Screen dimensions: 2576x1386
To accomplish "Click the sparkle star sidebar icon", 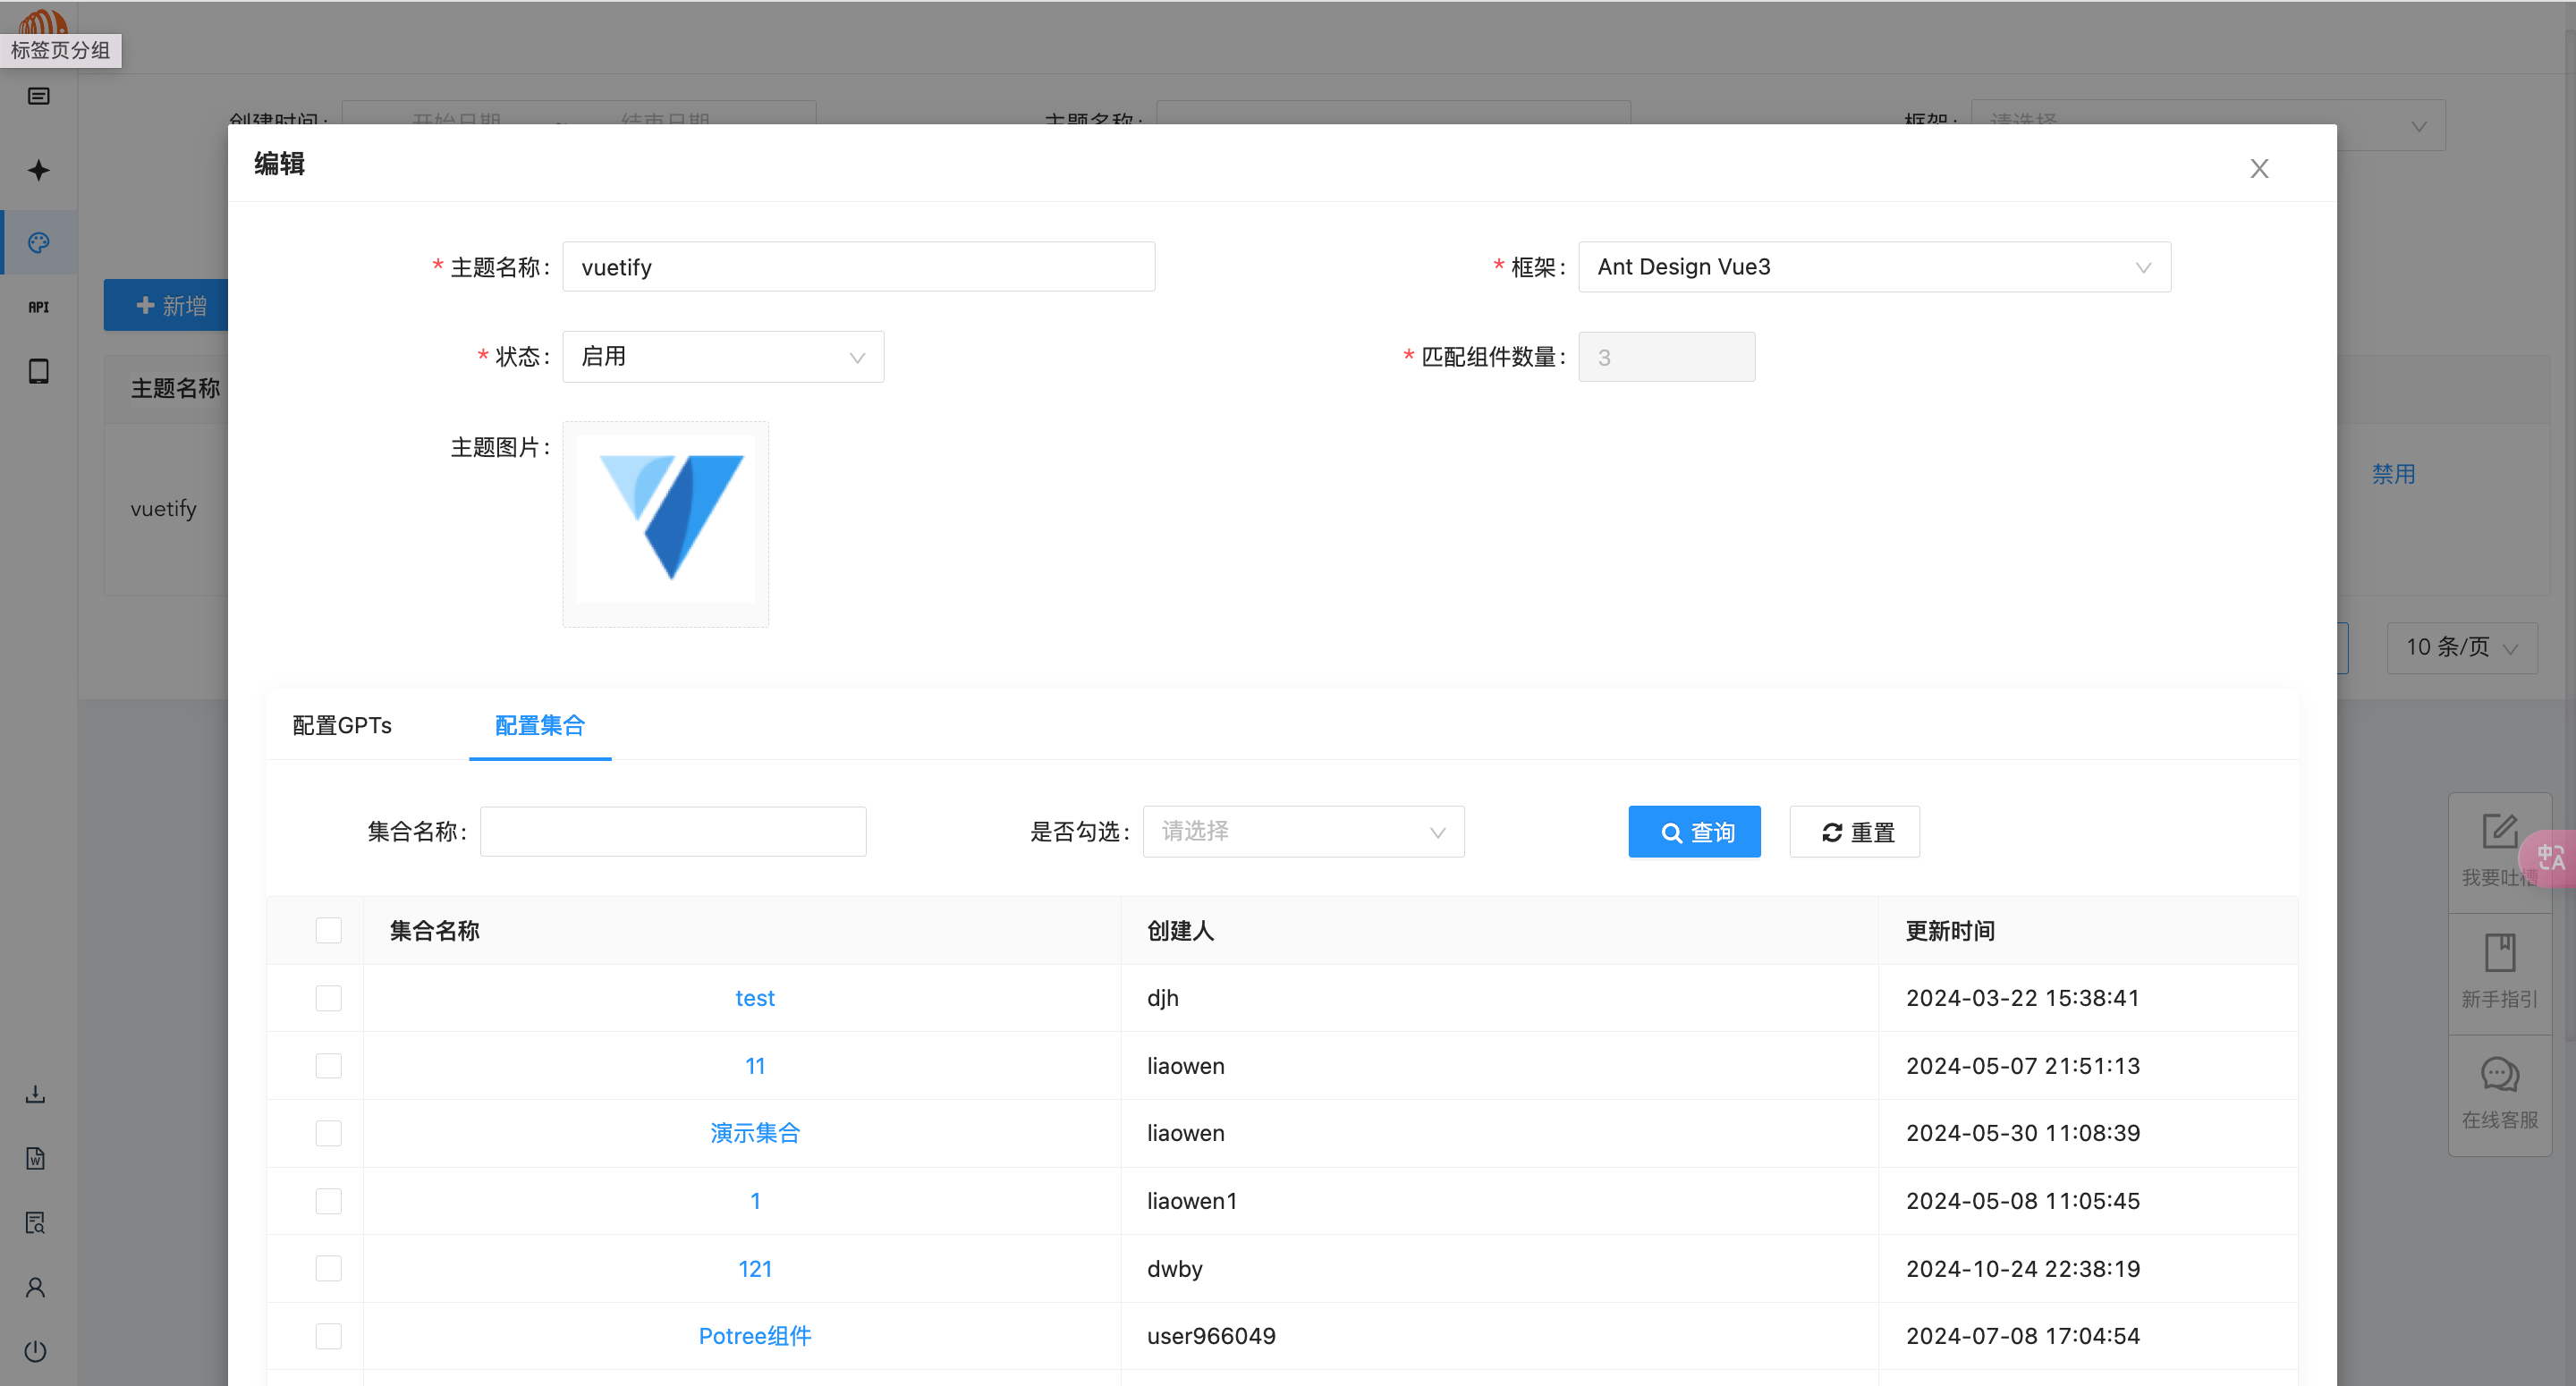I will pos(38,170).
